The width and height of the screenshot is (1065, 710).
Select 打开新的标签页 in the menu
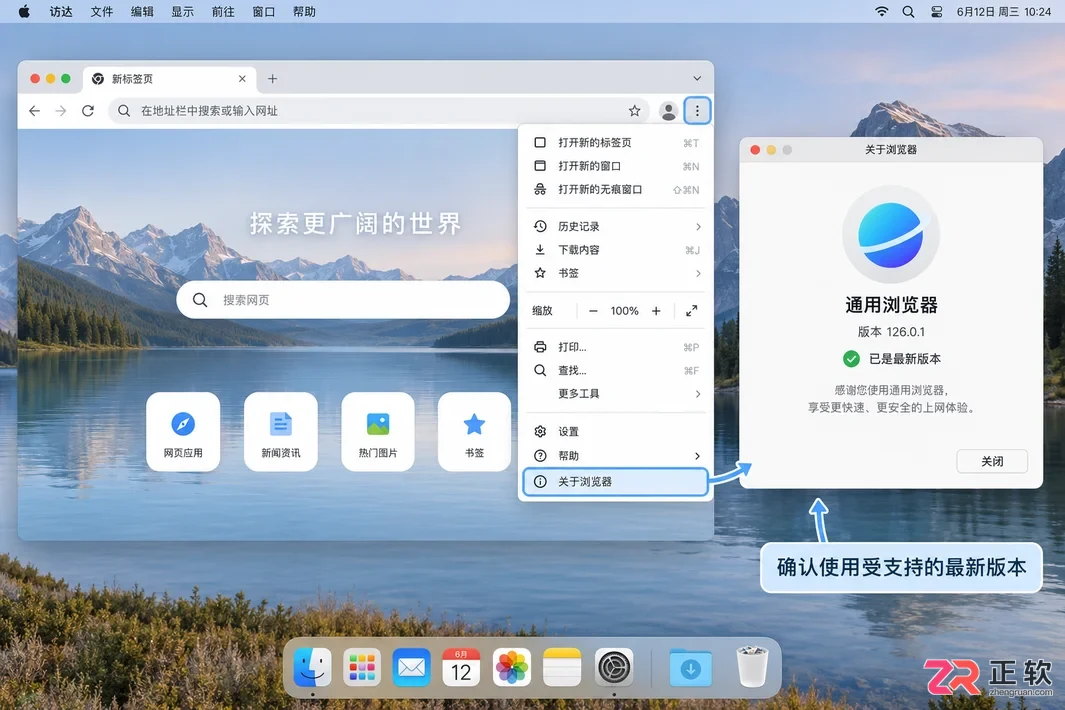tap(615, 143)
